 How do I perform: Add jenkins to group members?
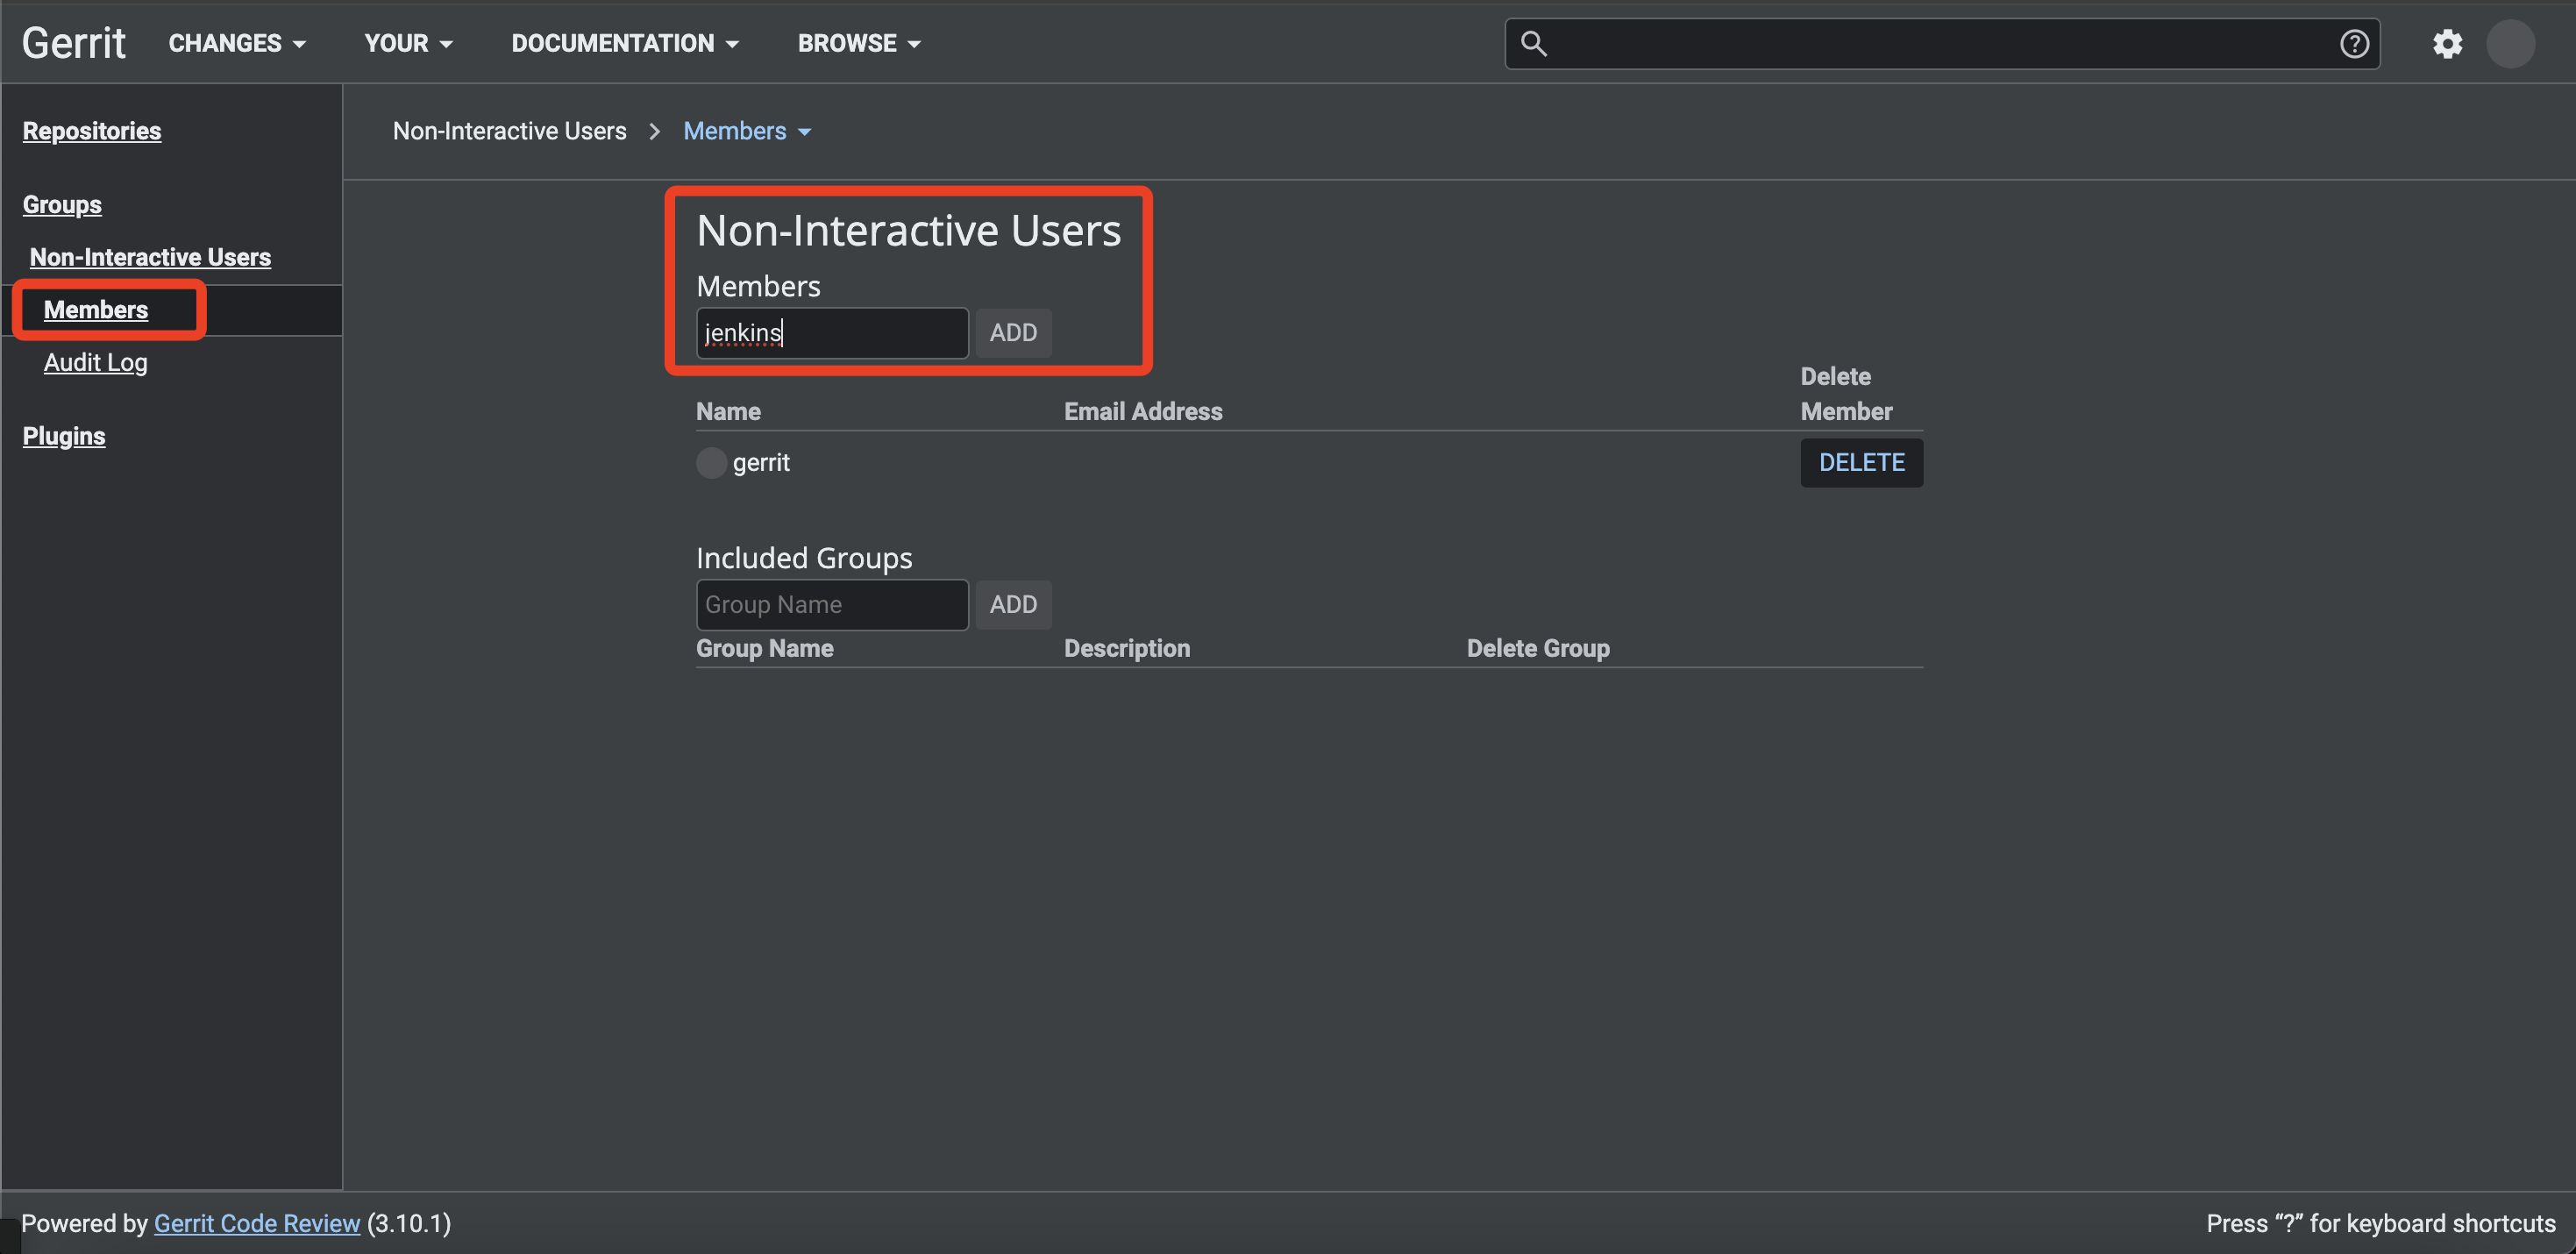pyautogui.click(x=1013, y=333)
